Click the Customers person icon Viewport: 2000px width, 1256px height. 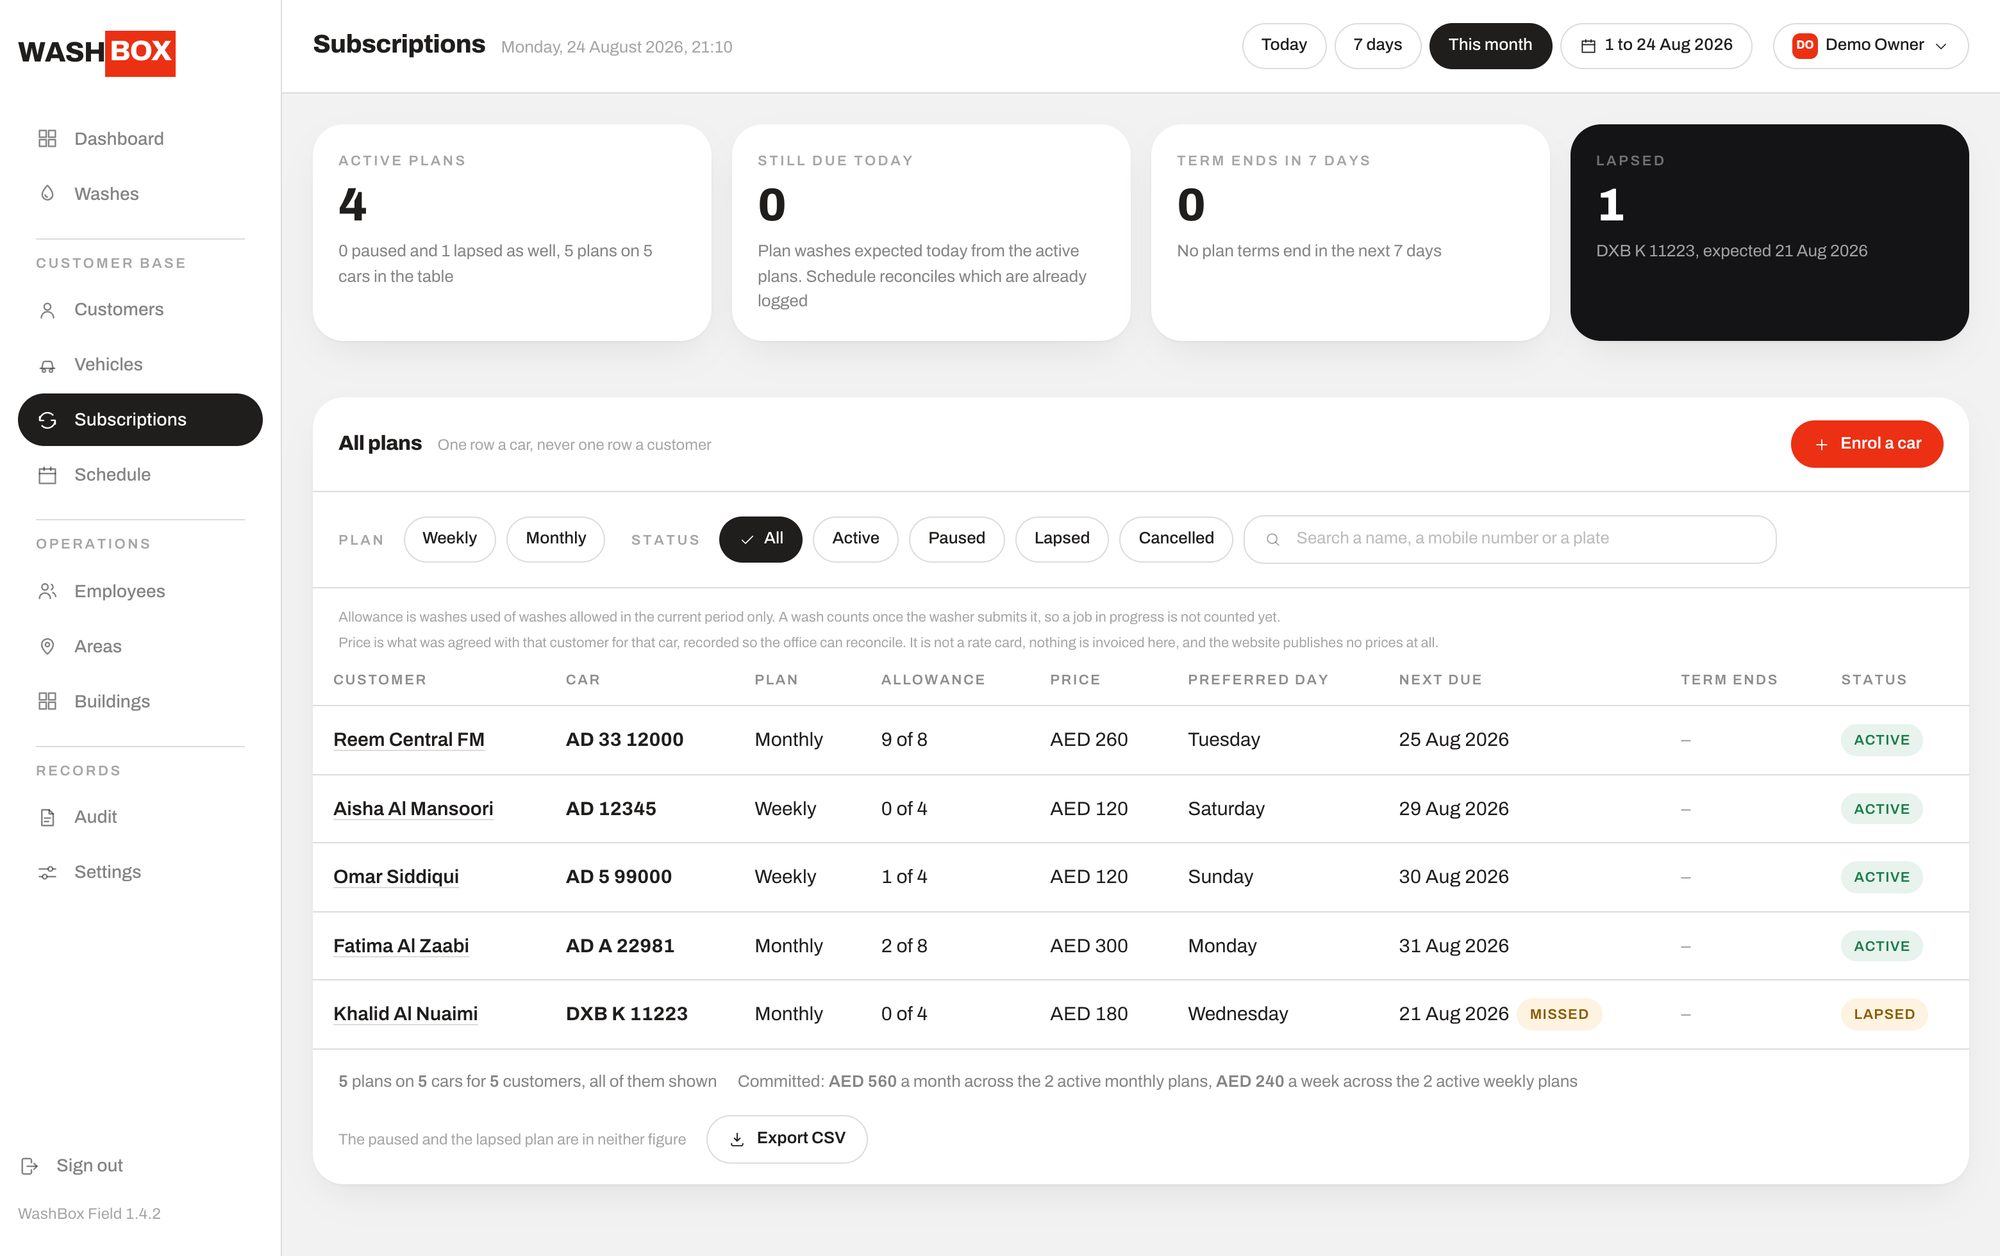47,310
